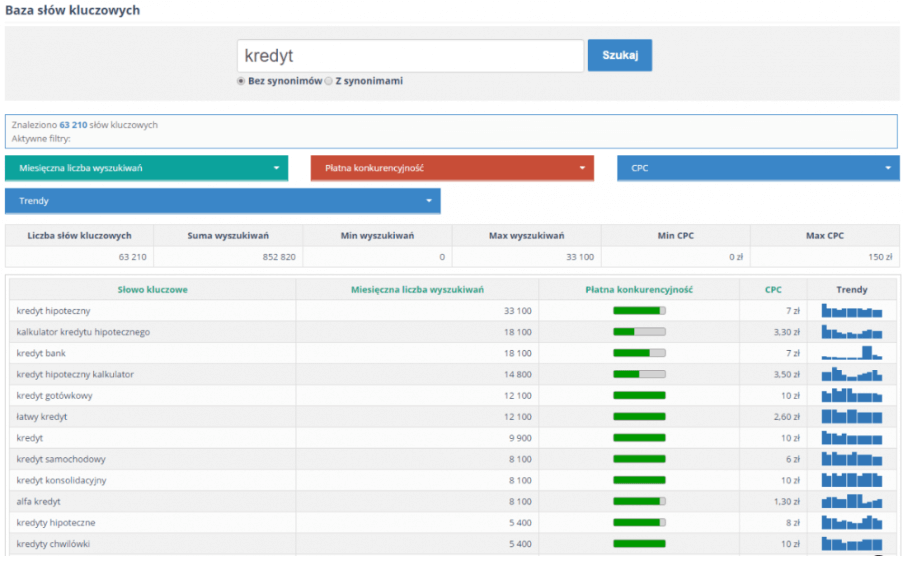
Task: Click the keyword search input field
Action: pyautogui.click(x=410, y=56)
